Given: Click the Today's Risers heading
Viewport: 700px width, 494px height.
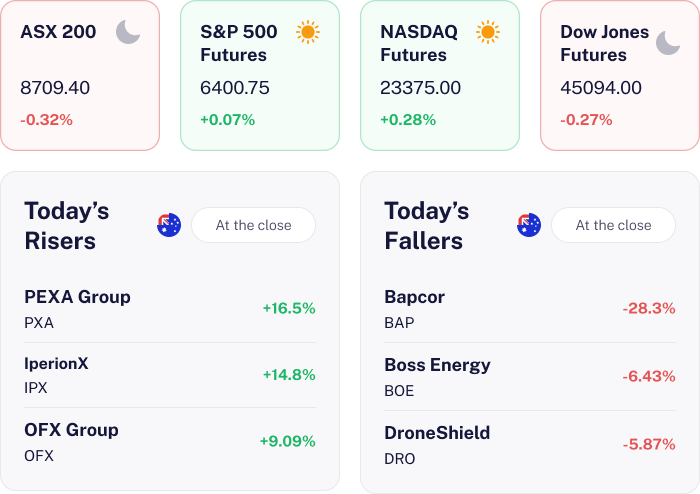Looking at the screenshot, I should (67, 226).
